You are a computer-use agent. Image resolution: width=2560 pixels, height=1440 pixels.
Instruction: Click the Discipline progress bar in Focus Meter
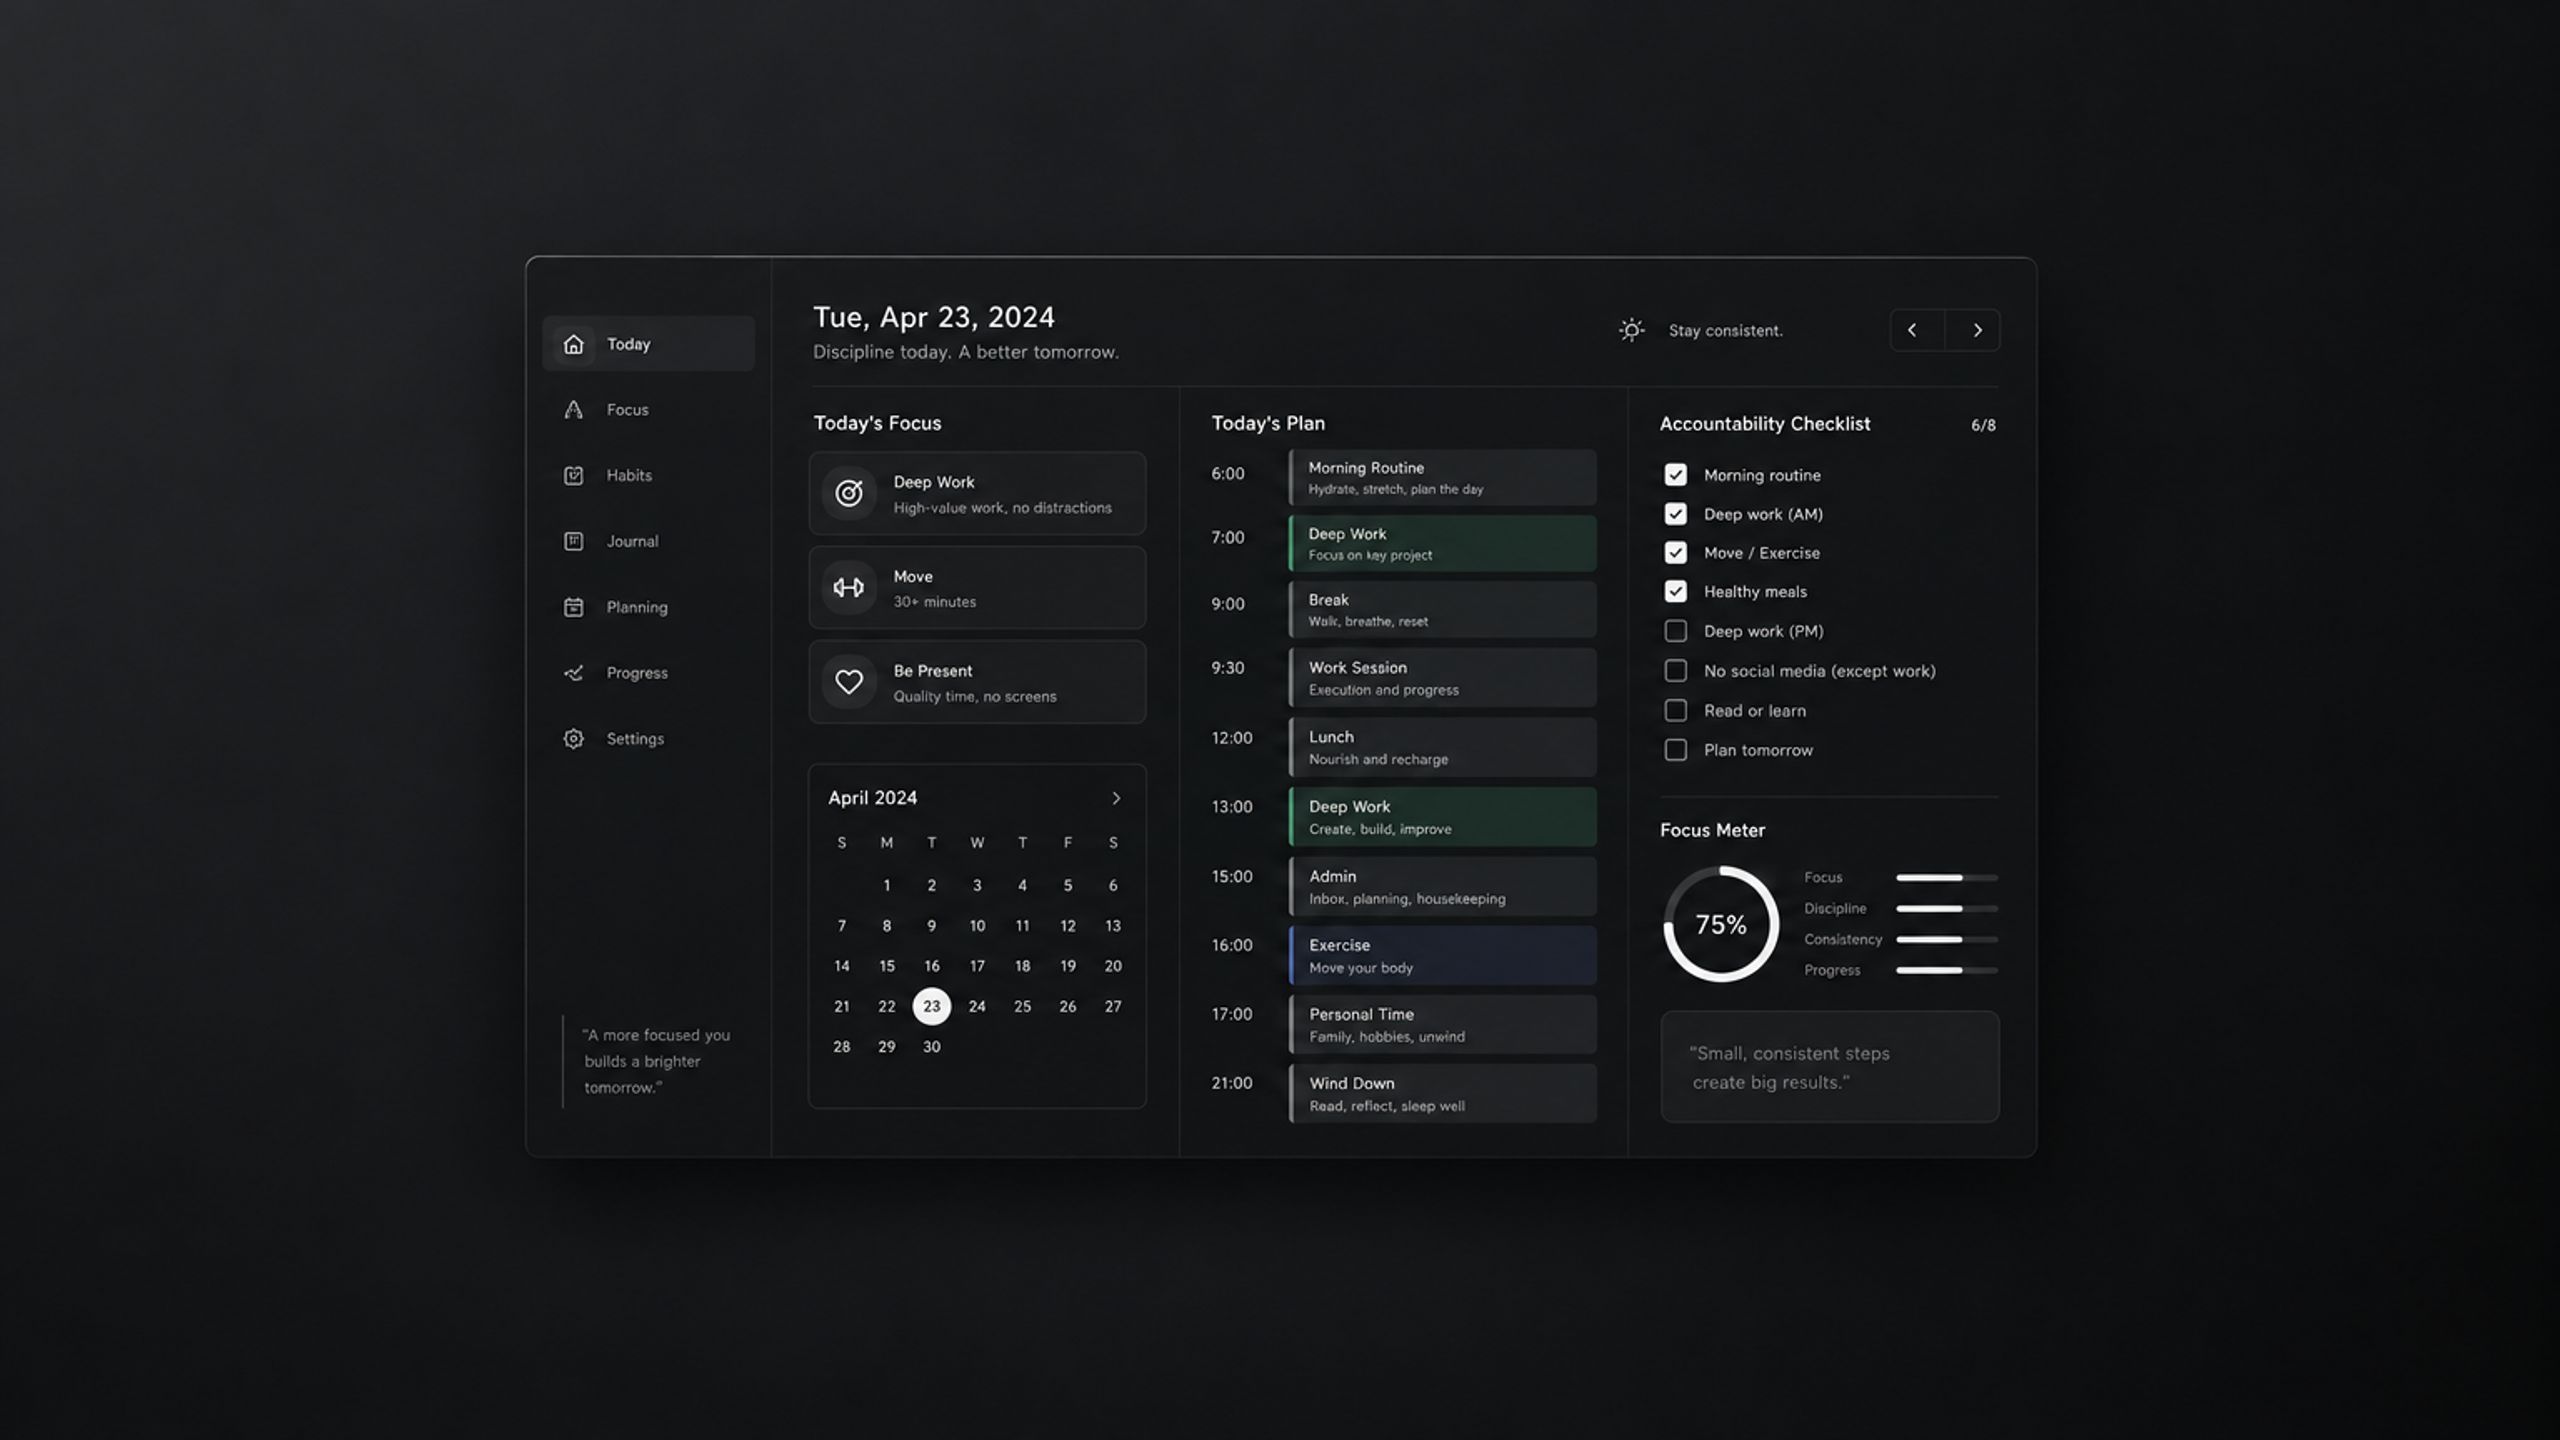point(1946,908)
